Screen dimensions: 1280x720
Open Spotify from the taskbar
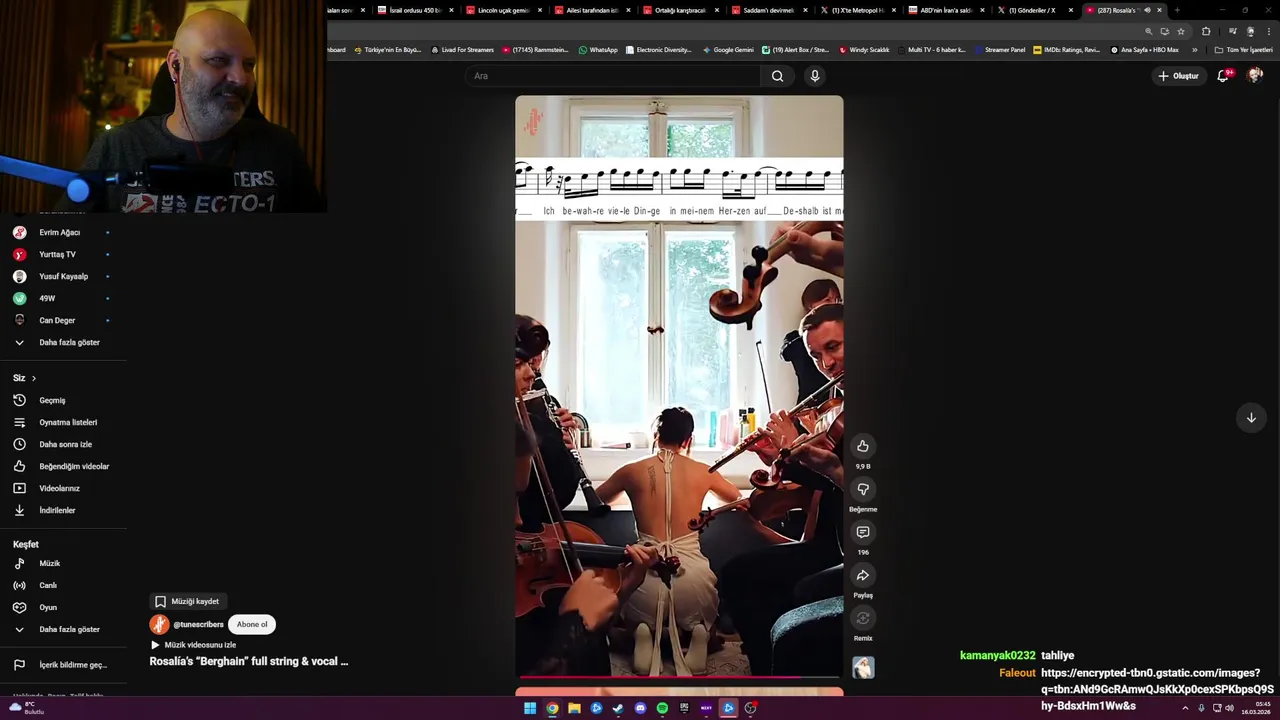pyautogui.click(x=662, y=708)
